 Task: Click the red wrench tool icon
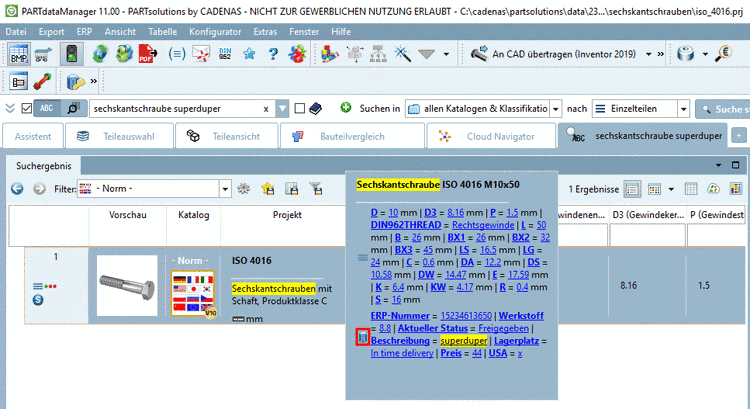coord(43,82)
